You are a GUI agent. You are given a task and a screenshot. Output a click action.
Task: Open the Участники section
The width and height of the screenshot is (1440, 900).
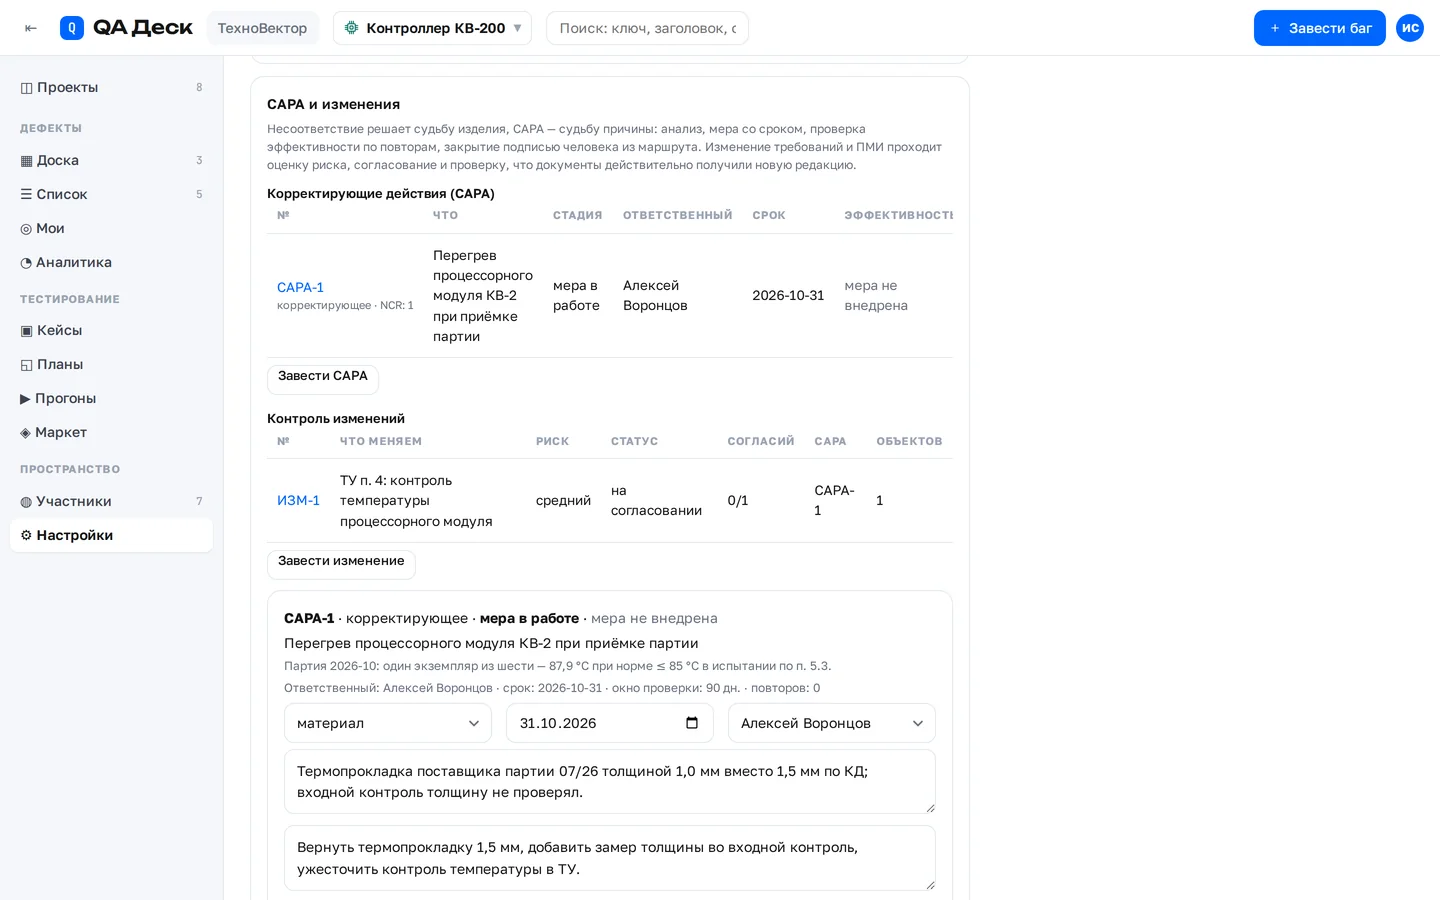pyautogui.click(x=111, y=501)
